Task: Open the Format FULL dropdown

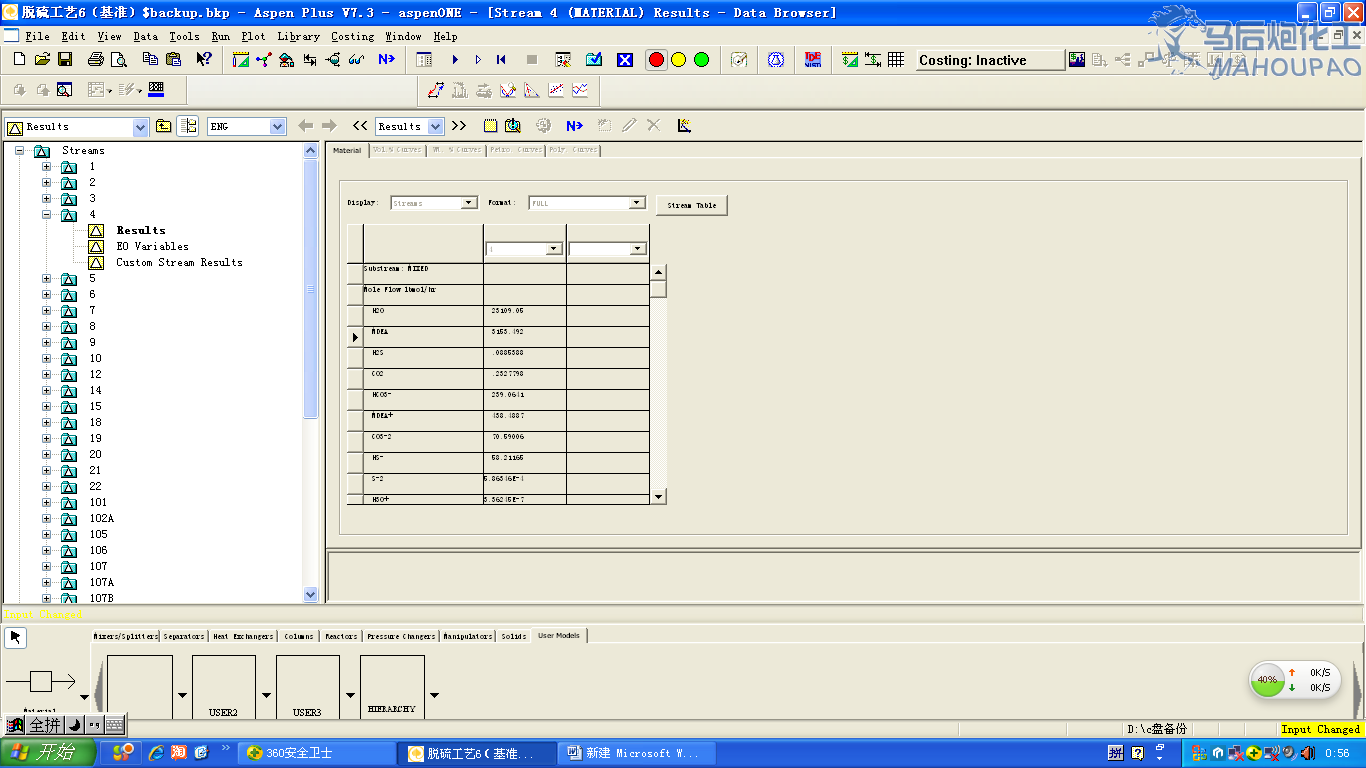Action: [636, 203]
